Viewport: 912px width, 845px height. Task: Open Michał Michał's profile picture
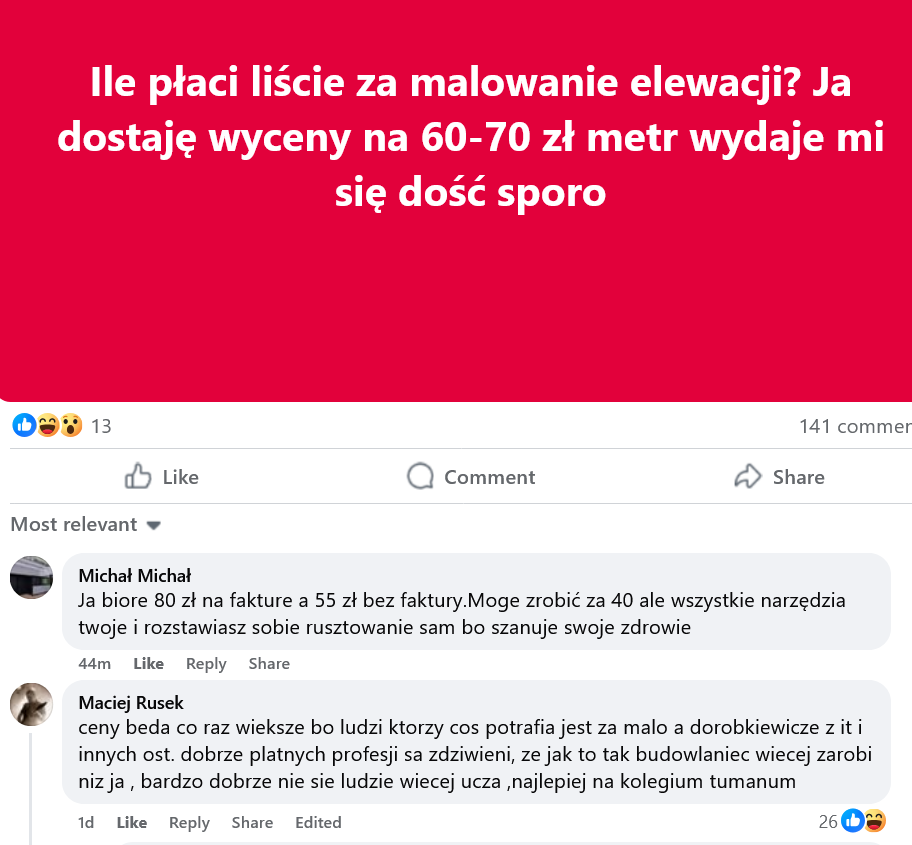[31, 577]
